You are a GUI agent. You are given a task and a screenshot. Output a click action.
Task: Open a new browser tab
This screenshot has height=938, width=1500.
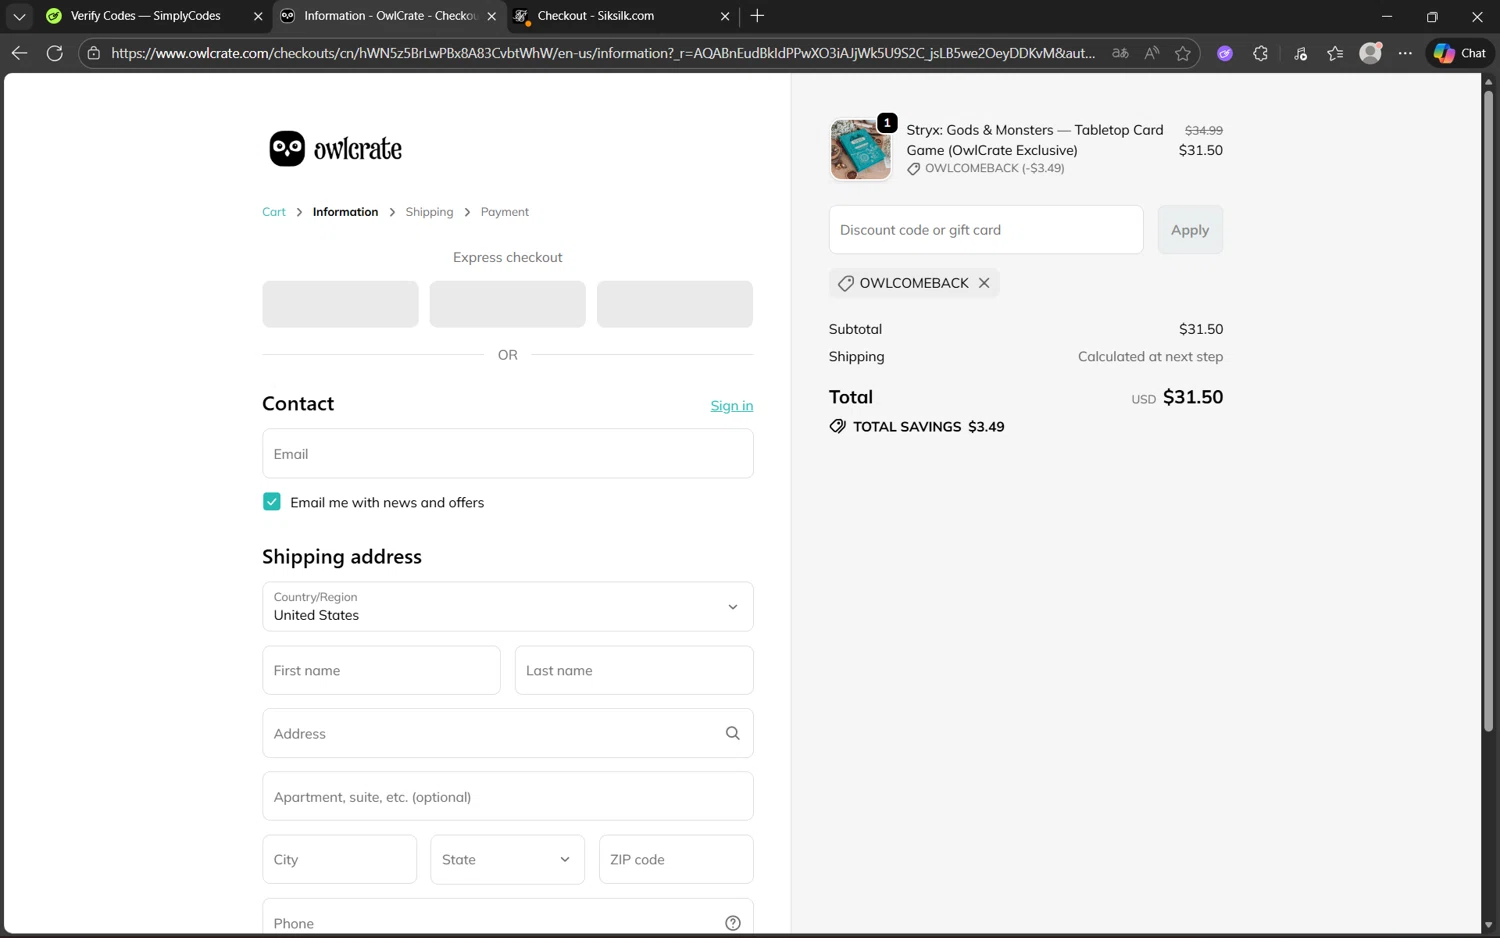(x=757, y=16)
